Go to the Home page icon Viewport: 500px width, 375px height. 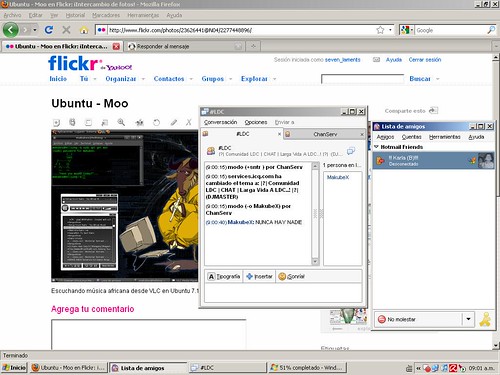click(x=84, y=30)
